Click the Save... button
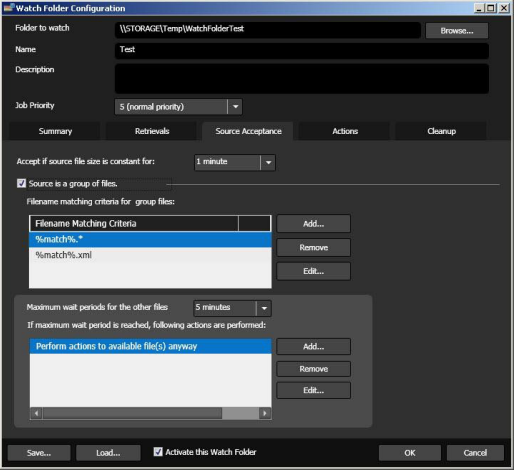 point(39,453)
